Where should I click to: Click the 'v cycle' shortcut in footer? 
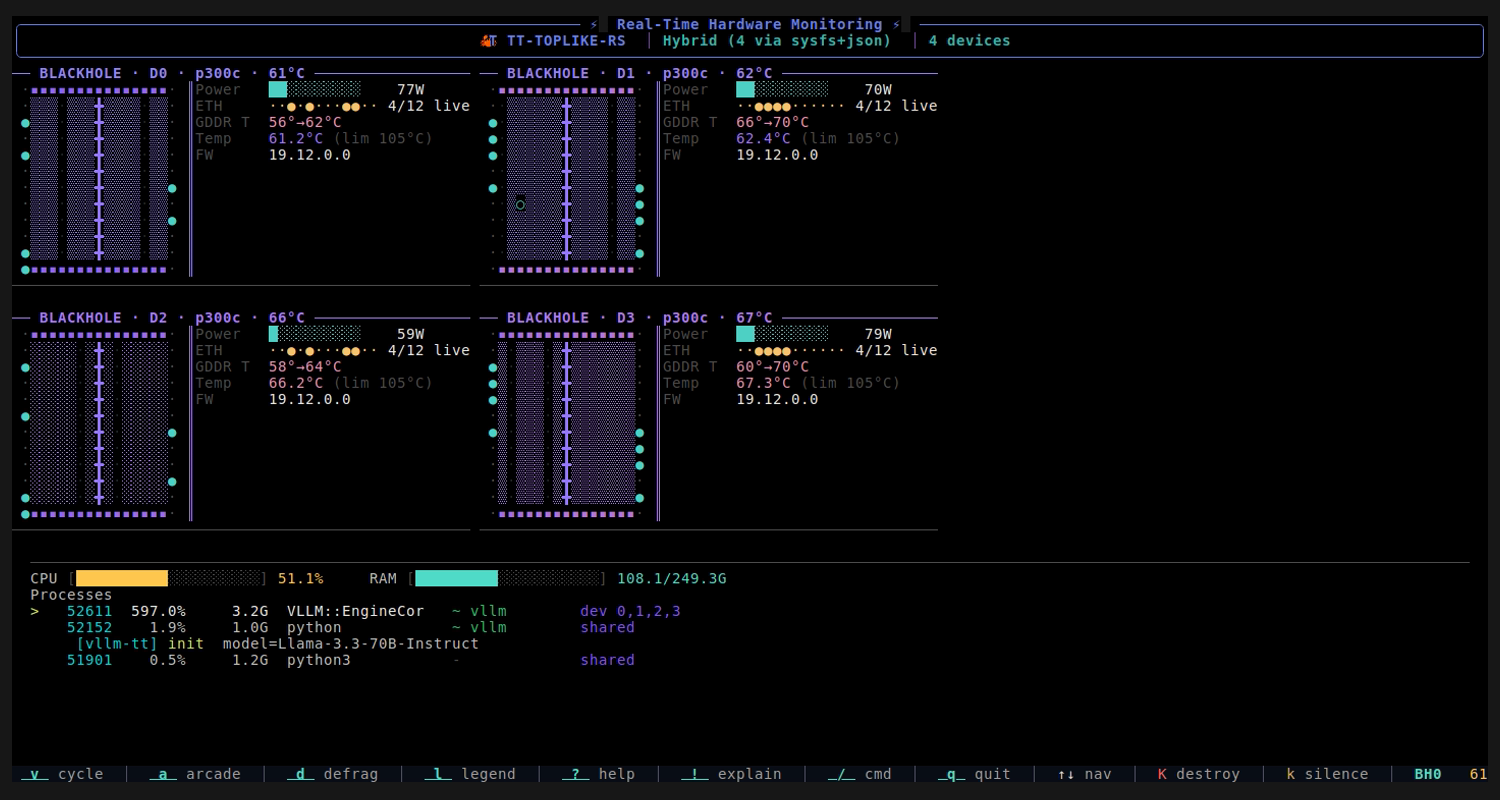[62, 774]
